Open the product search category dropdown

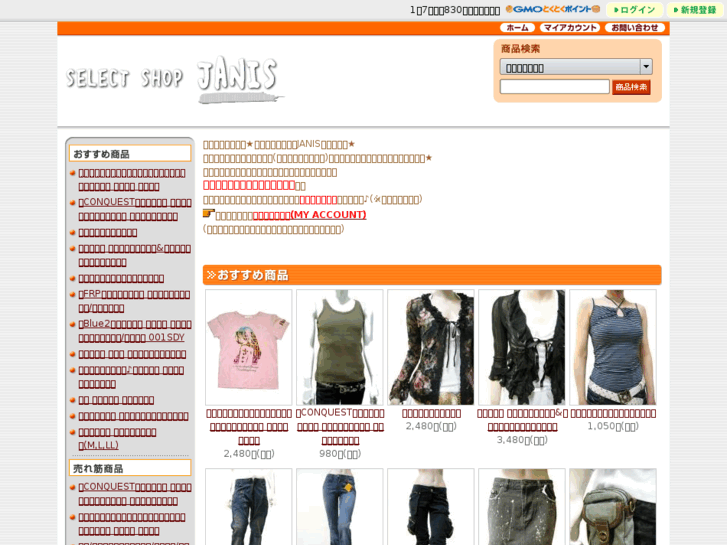(576, 67)
